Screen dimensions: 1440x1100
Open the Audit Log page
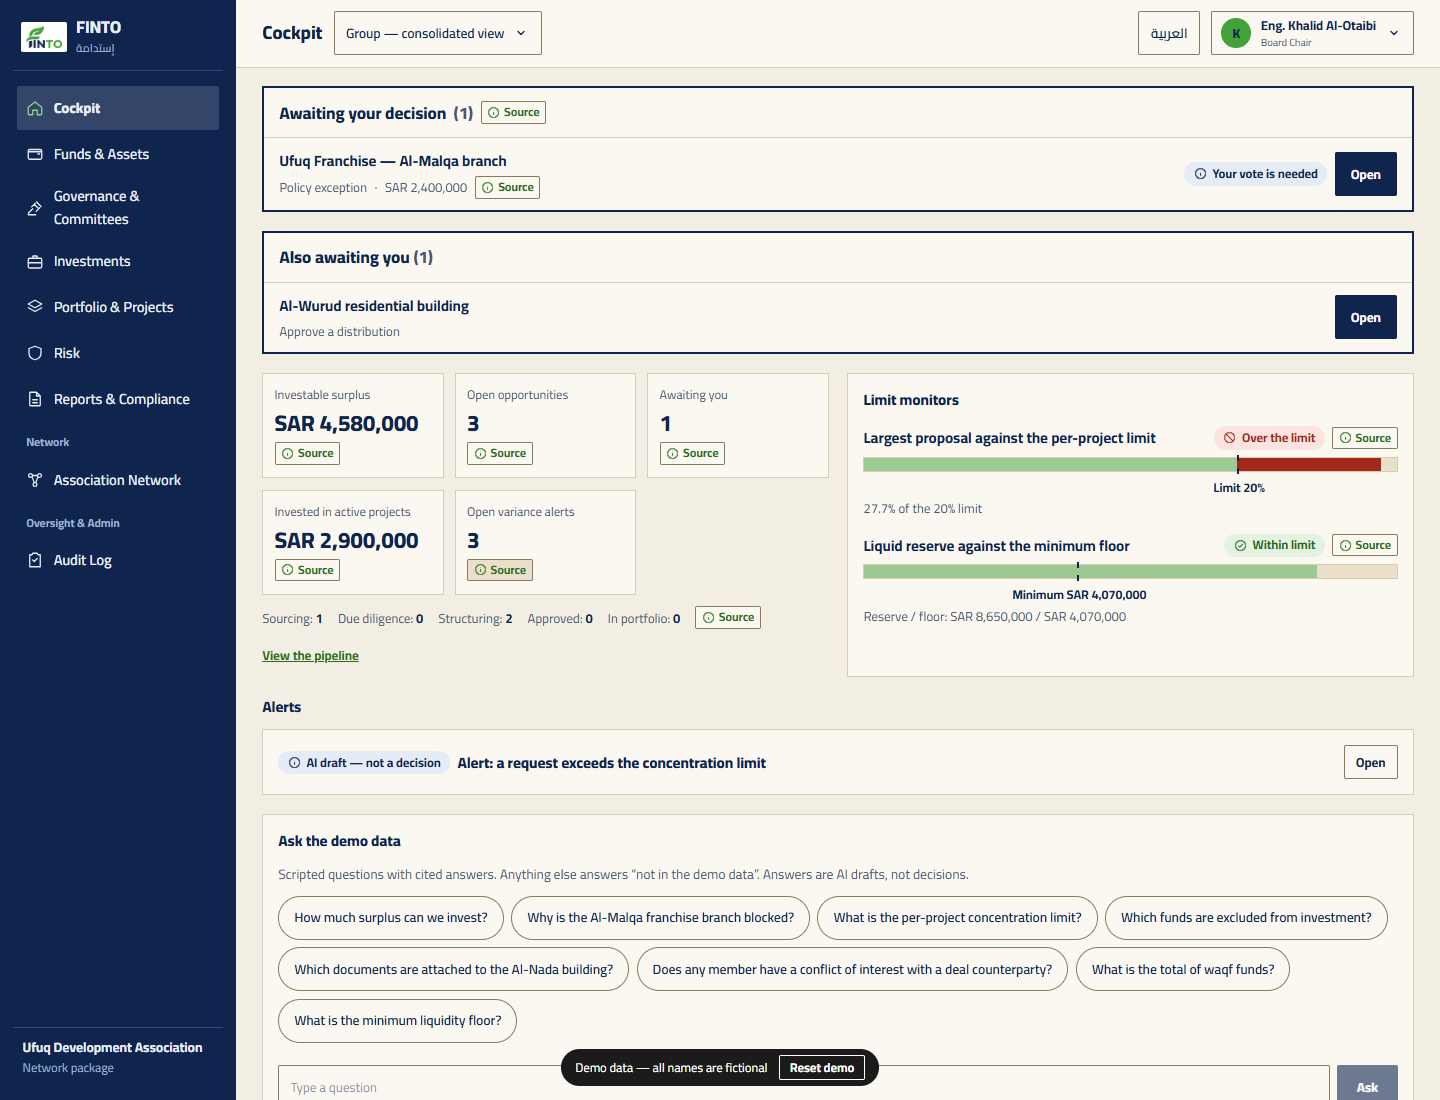pyautogui.click(x=118, y=560)
